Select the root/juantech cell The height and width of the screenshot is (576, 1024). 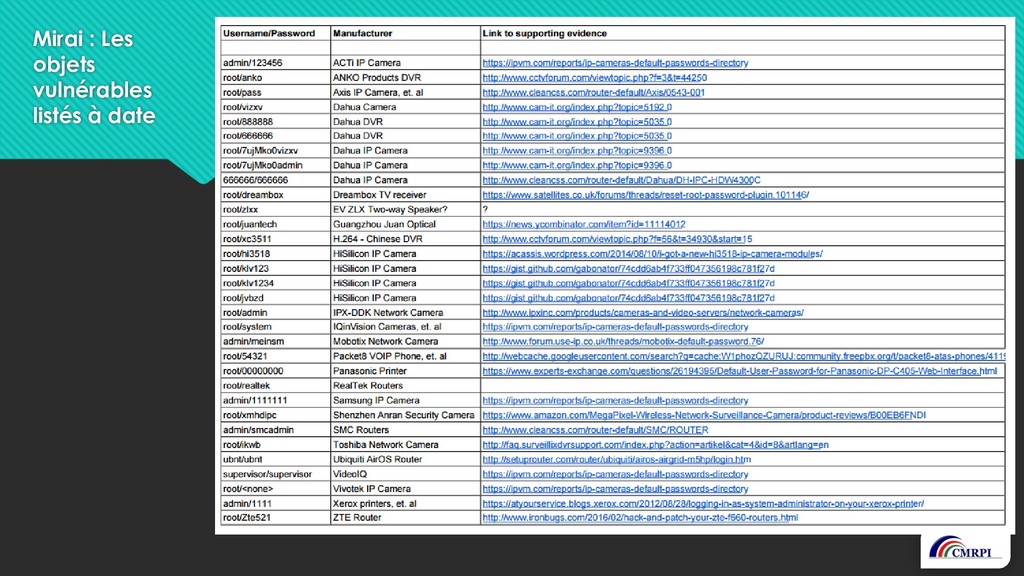click(x=276, y=224)
